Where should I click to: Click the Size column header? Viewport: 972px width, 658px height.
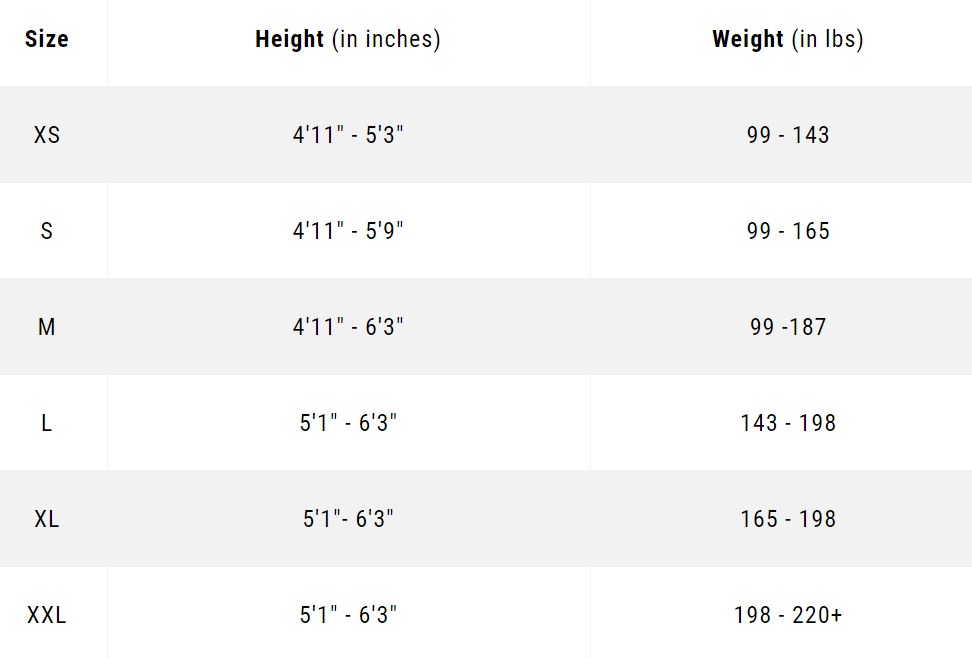tap(47, 40)
